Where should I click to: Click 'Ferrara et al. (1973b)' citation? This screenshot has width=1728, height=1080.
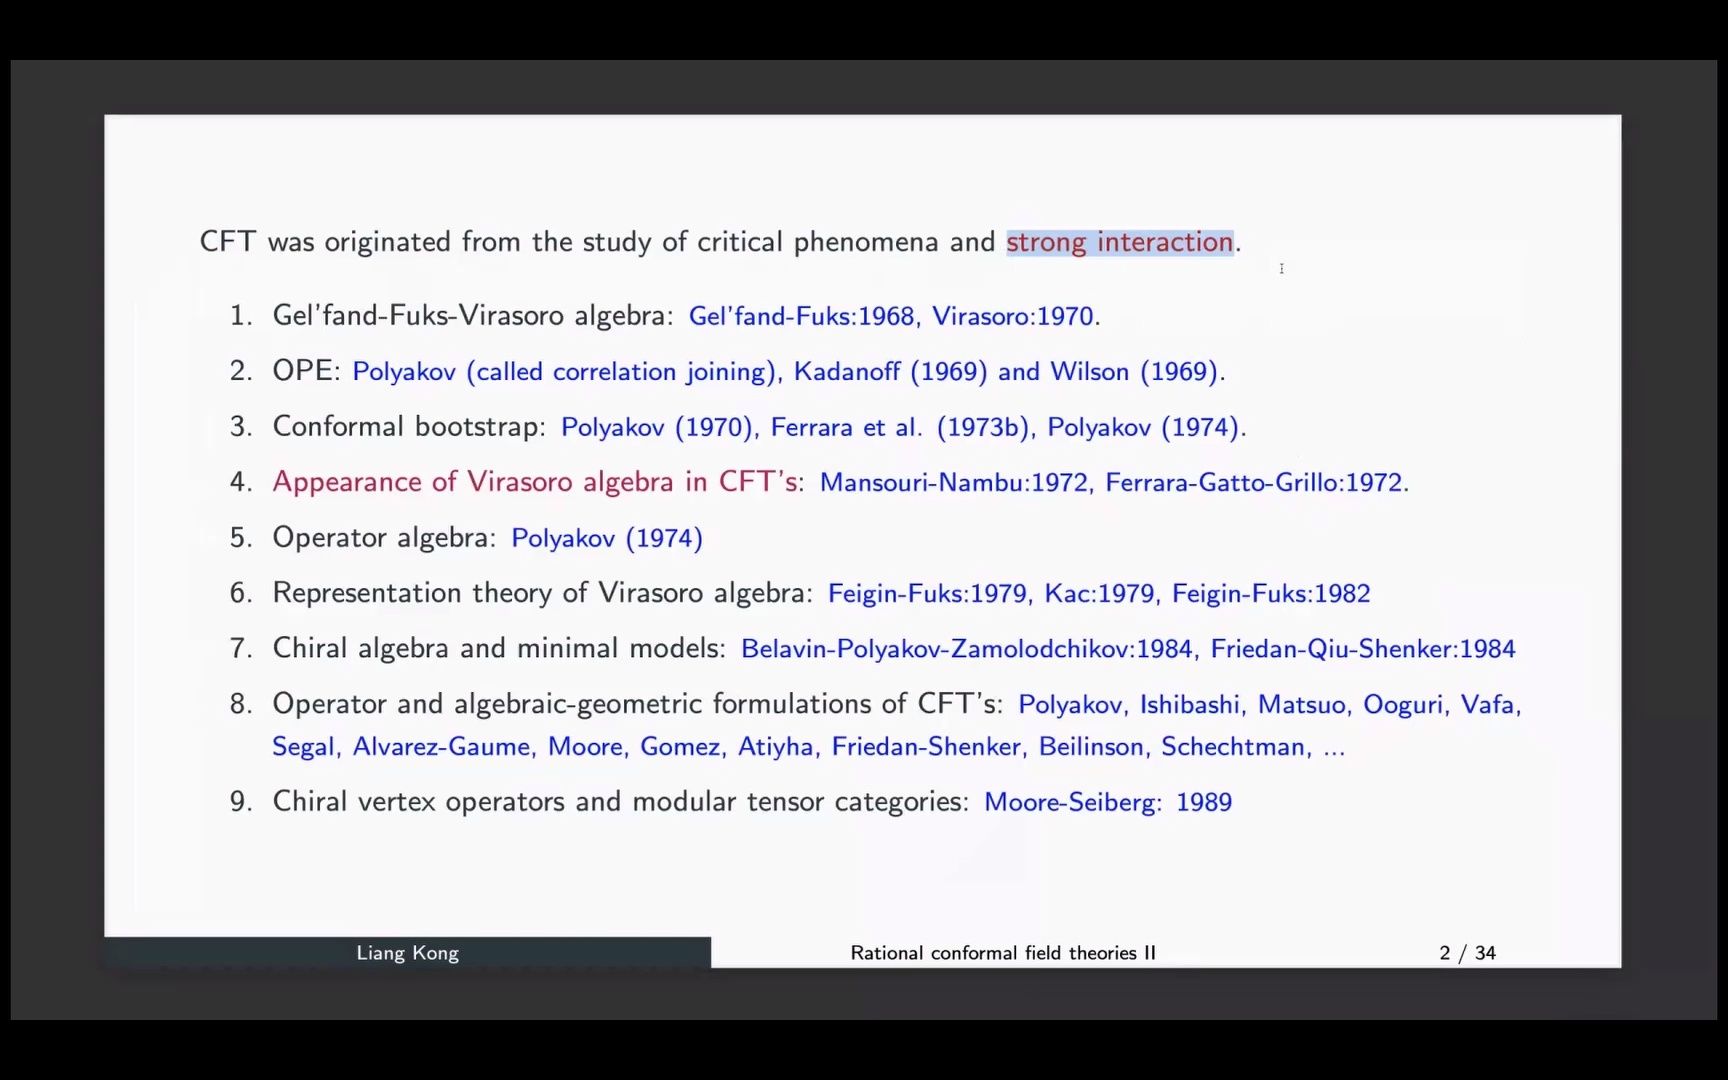[x=900, y=427]
